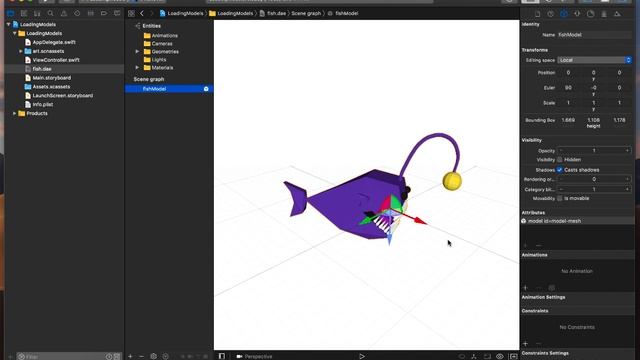Select Scene graph in the breadcrumb bar

(x=306, y=13)
